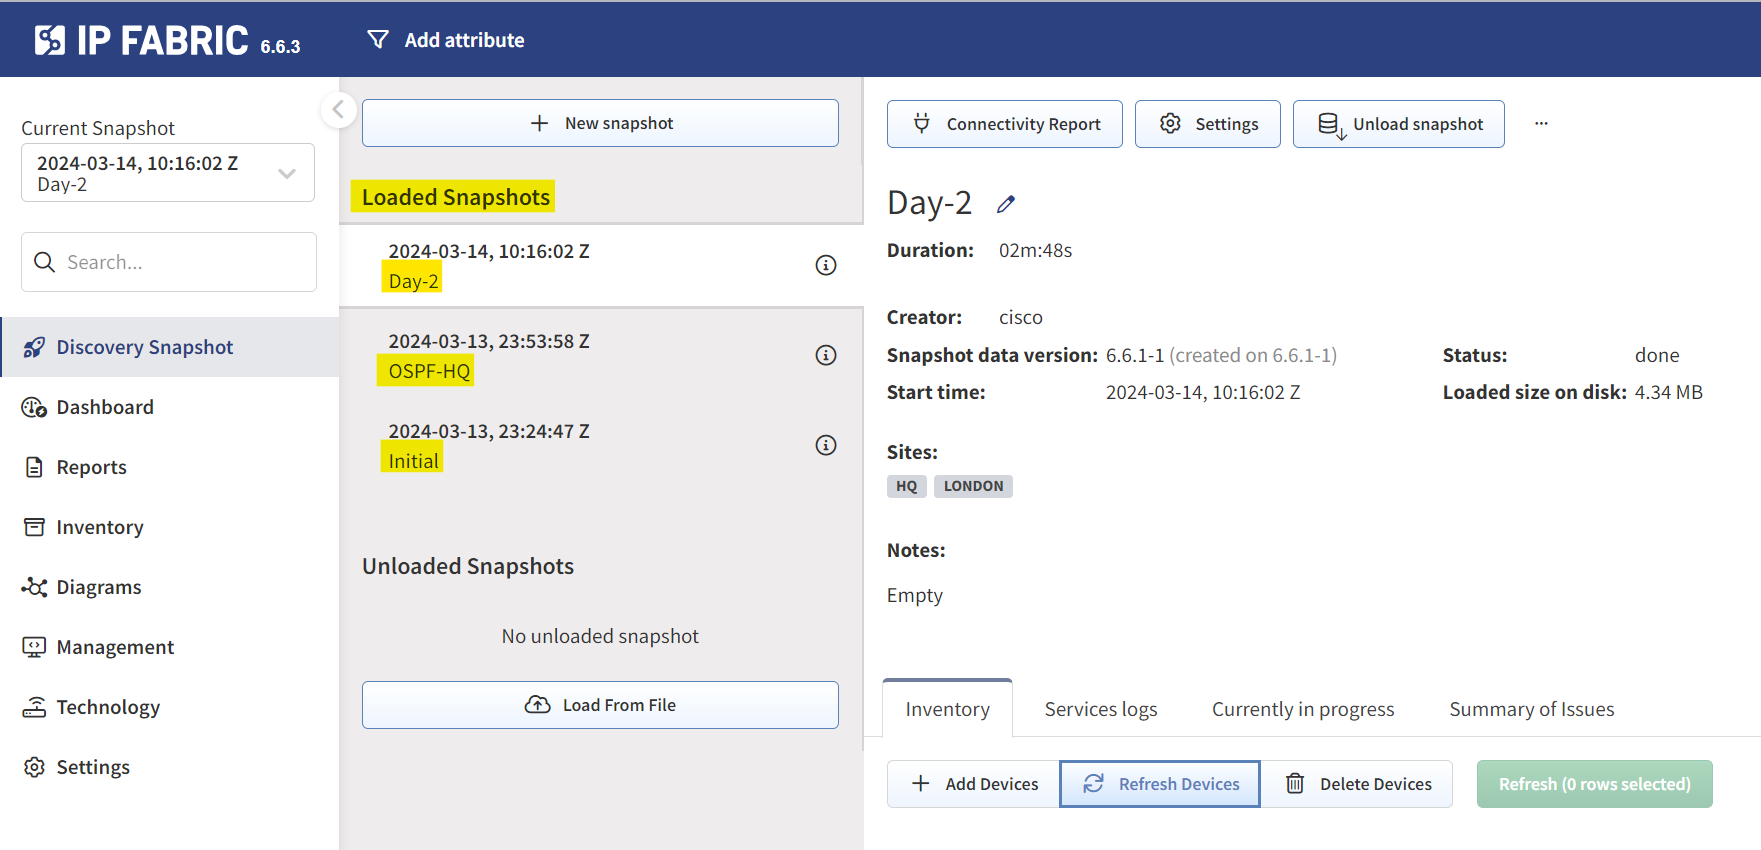Click the Unload snapshot button

[1399, 124]
